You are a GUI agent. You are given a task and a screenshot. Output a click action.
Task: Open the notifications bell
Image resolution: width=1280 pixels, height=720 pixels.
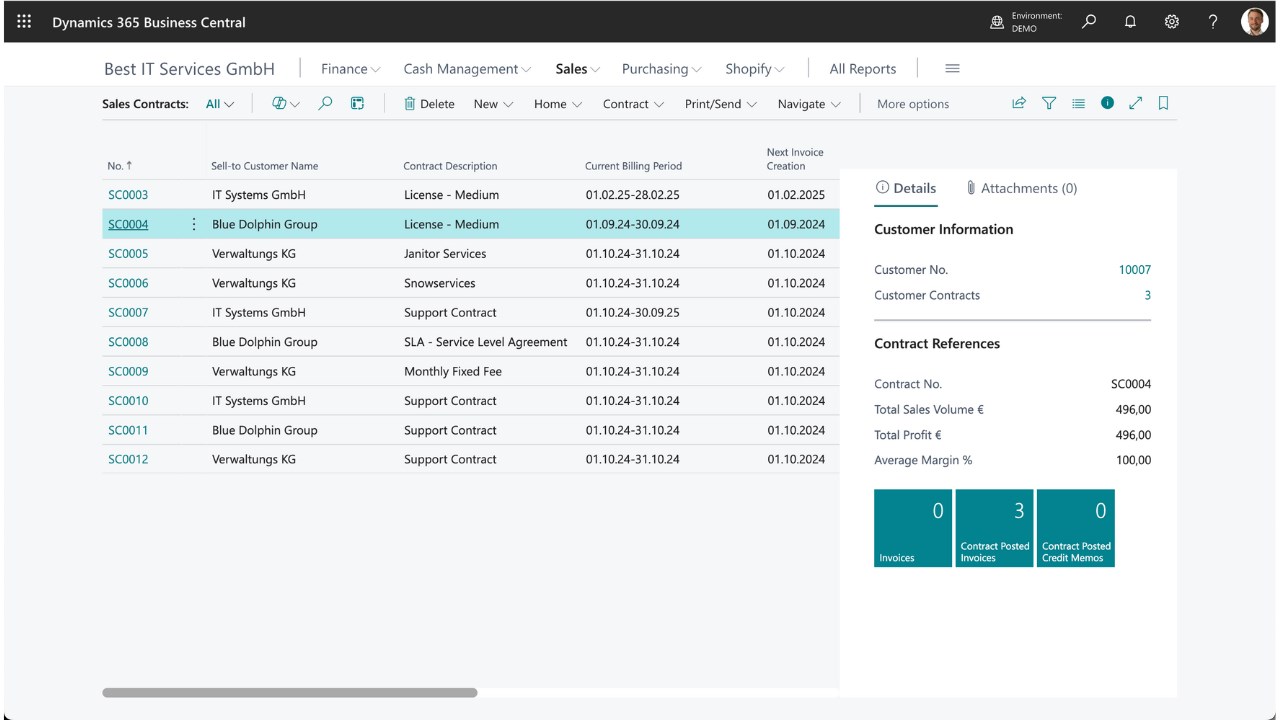click(x=1130, y=22)
